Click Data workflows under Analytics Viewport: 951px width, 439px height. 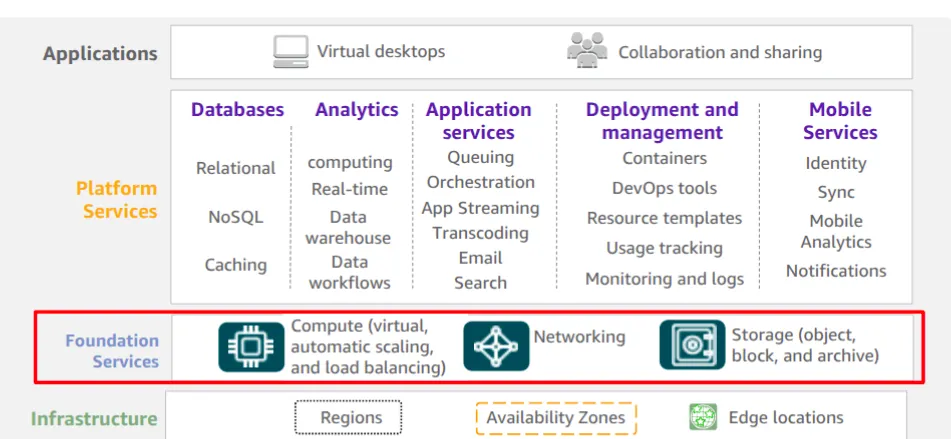pyautogui.click(x=349, y=272)
